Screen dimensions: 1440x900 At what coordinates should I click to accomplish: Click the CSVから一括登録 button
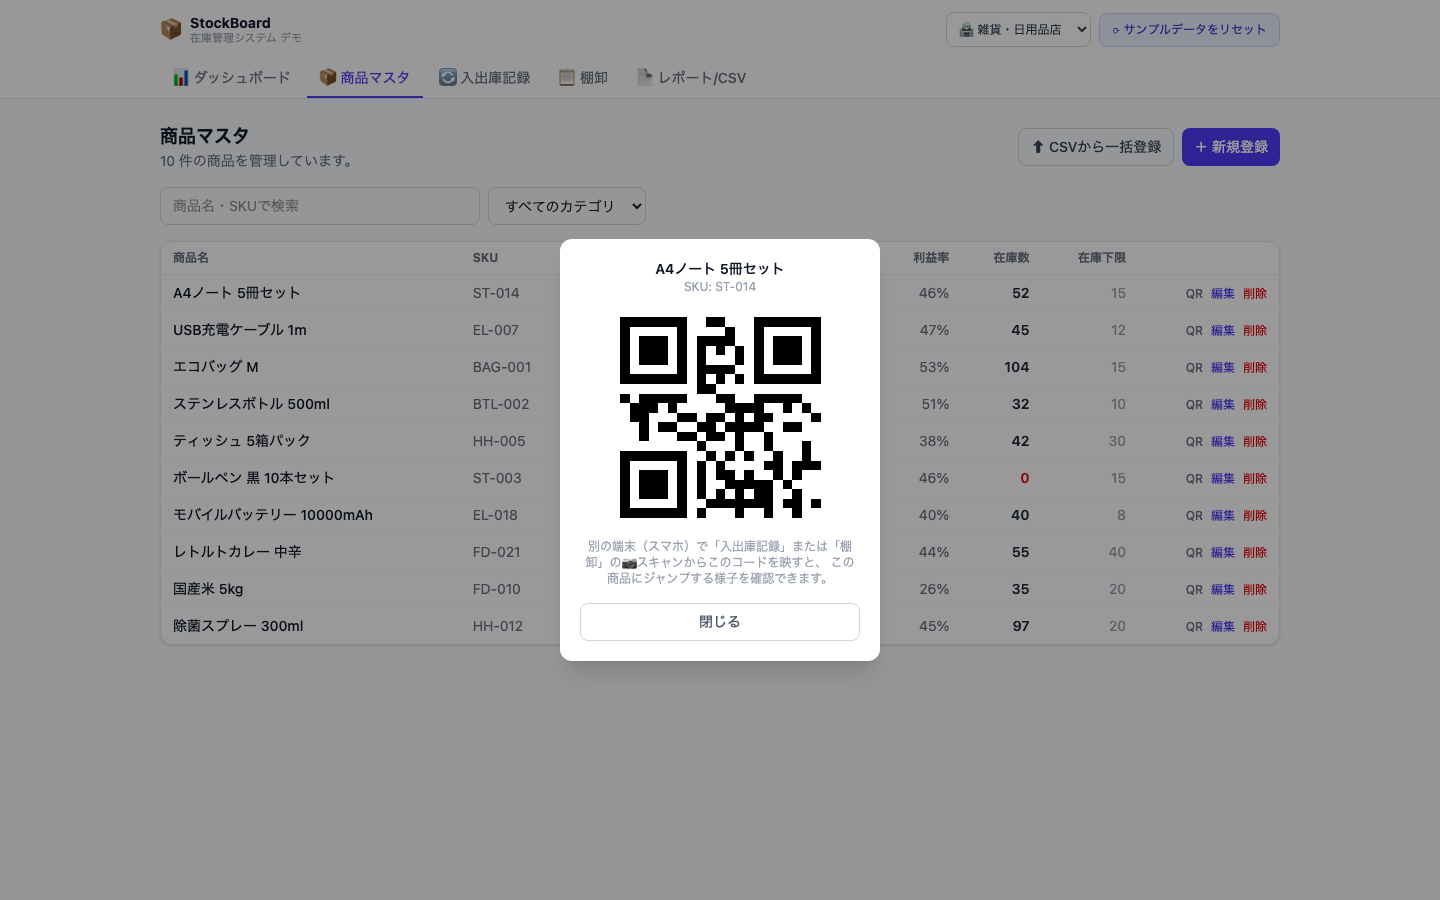tap(1096, 147)
